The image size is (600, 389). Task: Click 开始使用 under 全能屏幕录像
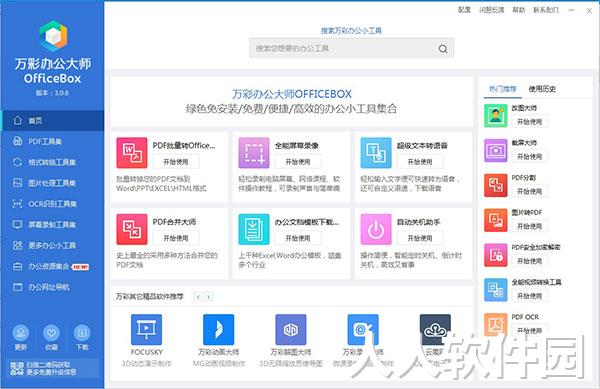point(298,162)
